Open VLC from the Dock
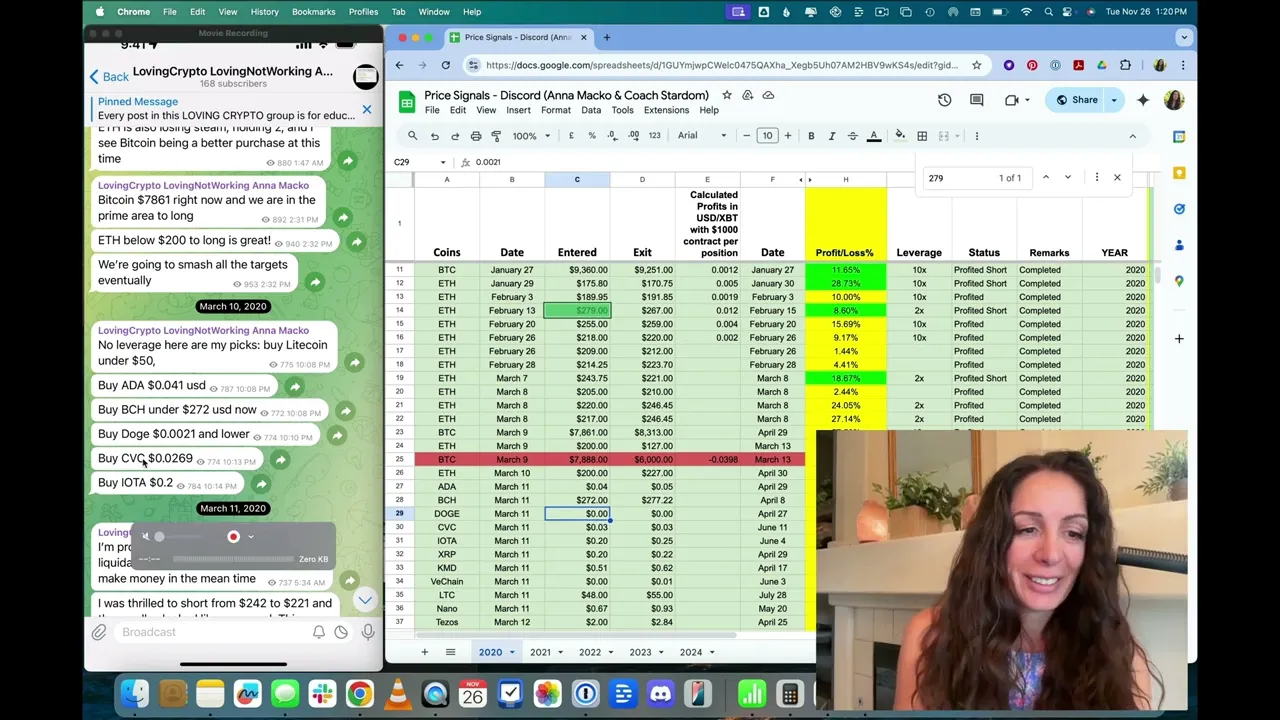This screenshot has width=1280, height=720. tap(397, 693)
